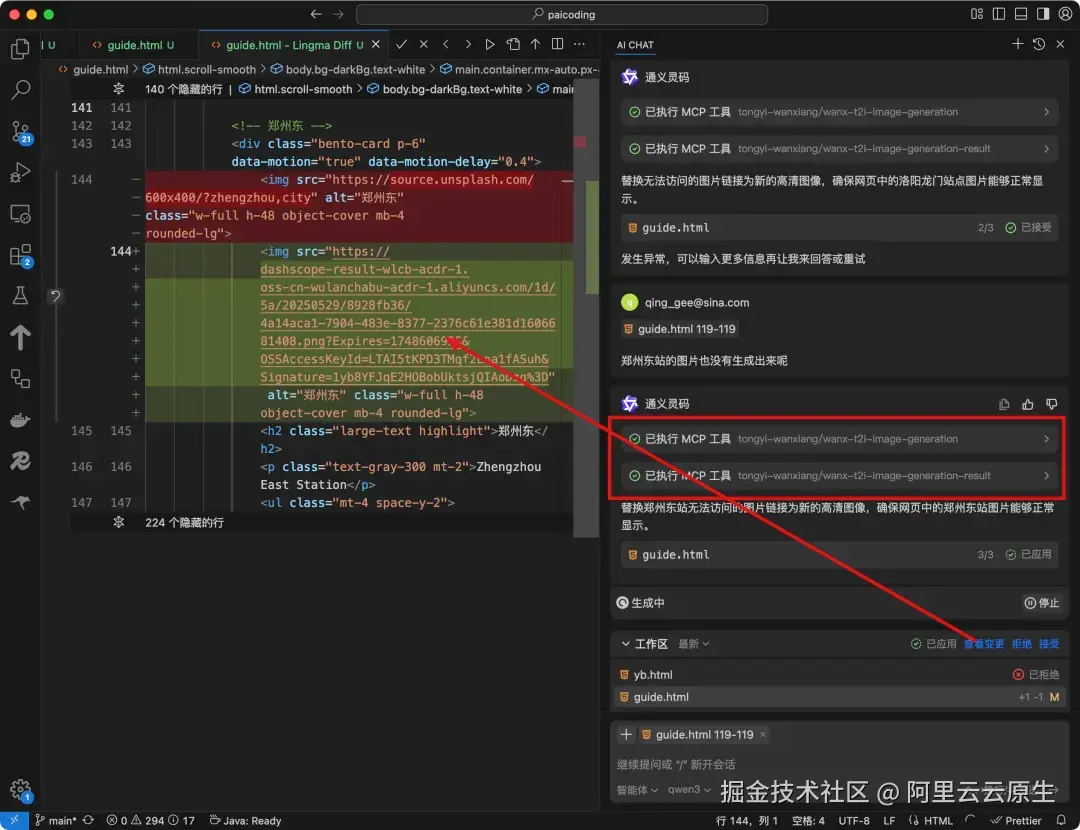Toggle secondary sidebar layout icon
Viewport: 1080px width, 830px height.
pyautogui.click(x=1043, y=14)
